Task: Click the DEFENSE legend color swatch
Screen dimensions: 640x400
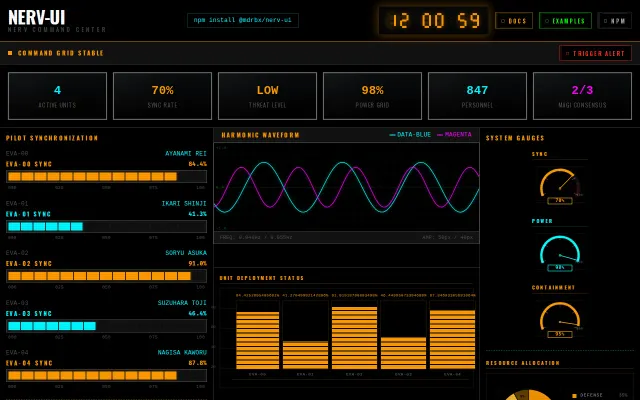Action: pos(574,396)
